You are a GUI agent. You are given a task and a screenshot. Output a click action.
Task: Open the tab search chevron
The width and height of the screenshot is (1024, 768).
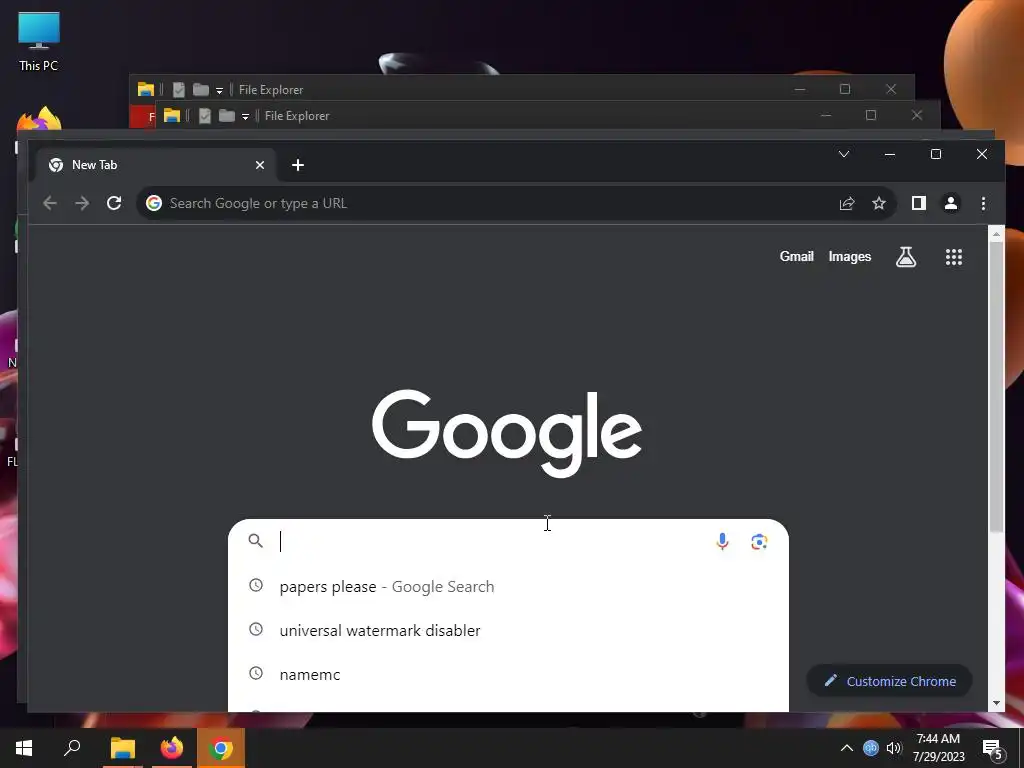844,154
